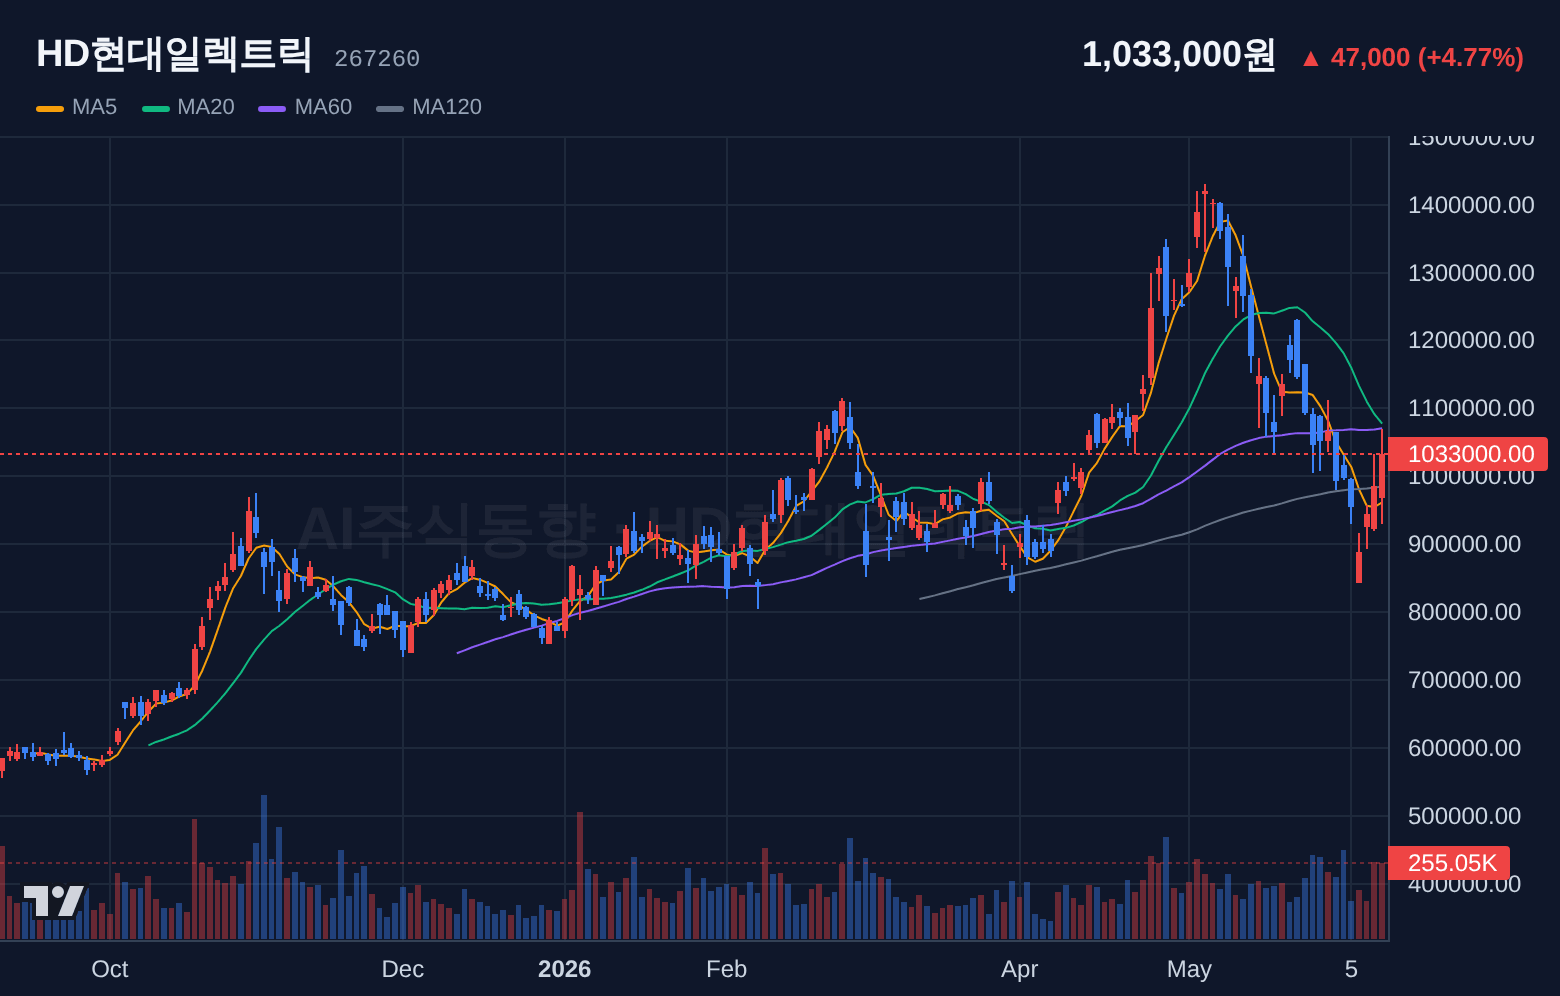This screenshot has width=1560, height=996.
Task: Click the Apr time axis label
Action: tap(1020, 969)
